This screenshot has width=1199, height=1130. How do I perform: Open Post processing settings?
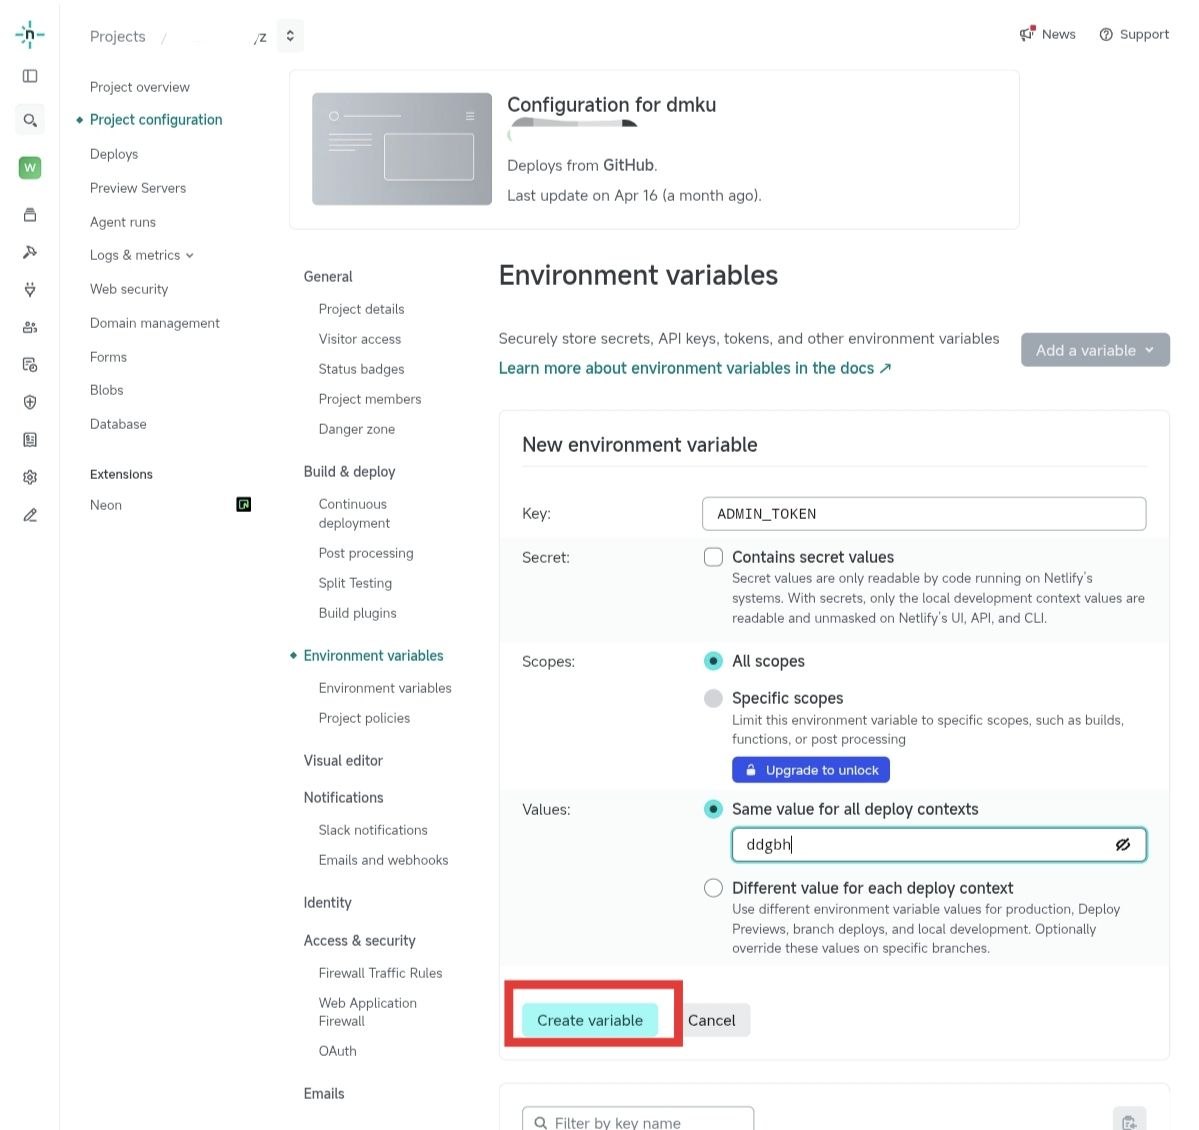click(x=366, y=553)
